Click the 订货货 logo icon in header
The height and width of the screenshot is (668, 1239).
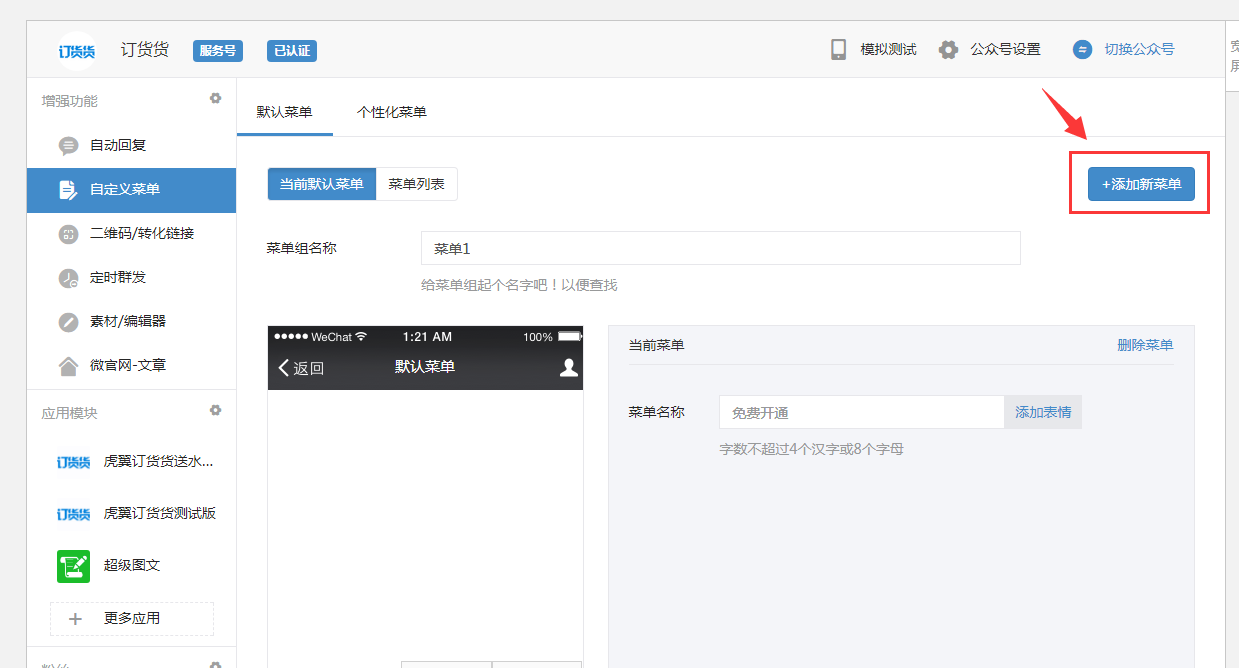tap(76, 50)
